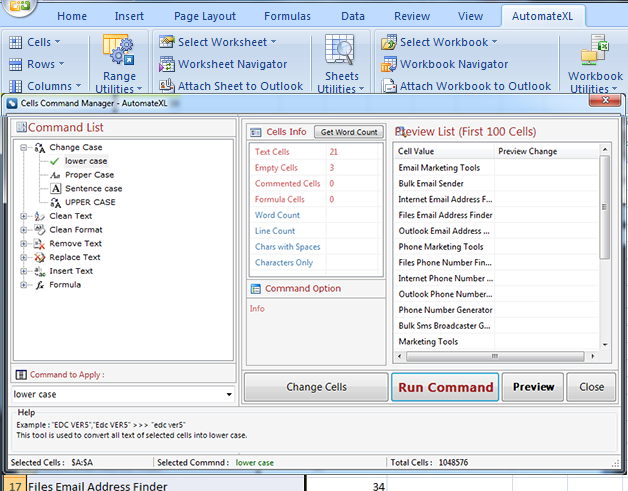
Task: Switch to the Formulas tab
Action: [x=287, y=16]
